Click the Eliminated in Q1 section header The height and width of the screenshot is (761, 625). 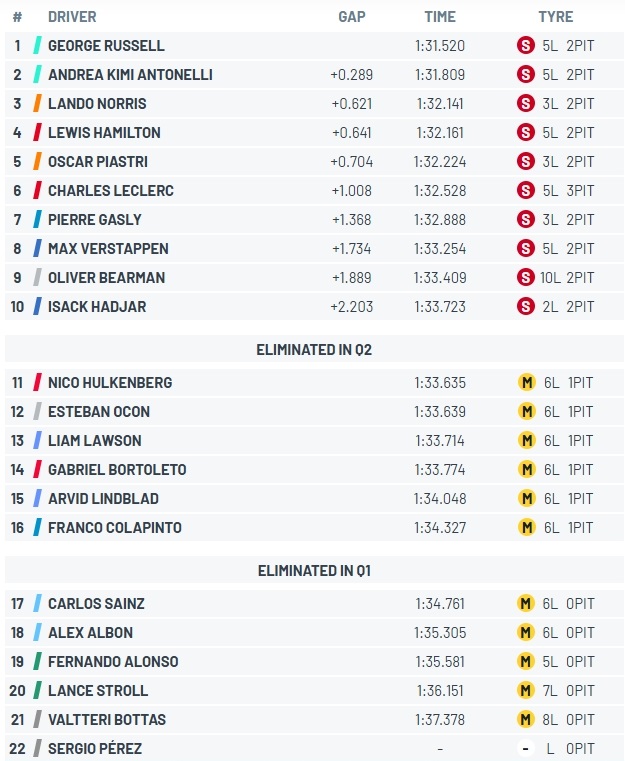pyautogui.click(x=314, y=570)
